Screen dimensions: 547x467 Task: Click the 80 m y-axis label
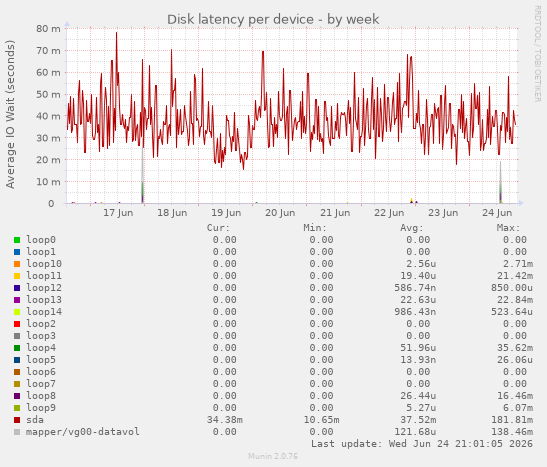[x=48, y=29]
